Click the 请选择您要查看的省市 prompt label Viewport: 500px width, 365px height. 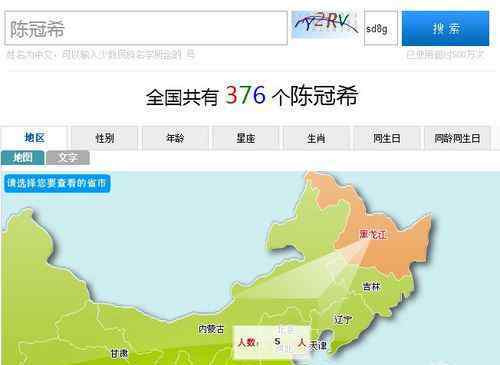(57, 183)
